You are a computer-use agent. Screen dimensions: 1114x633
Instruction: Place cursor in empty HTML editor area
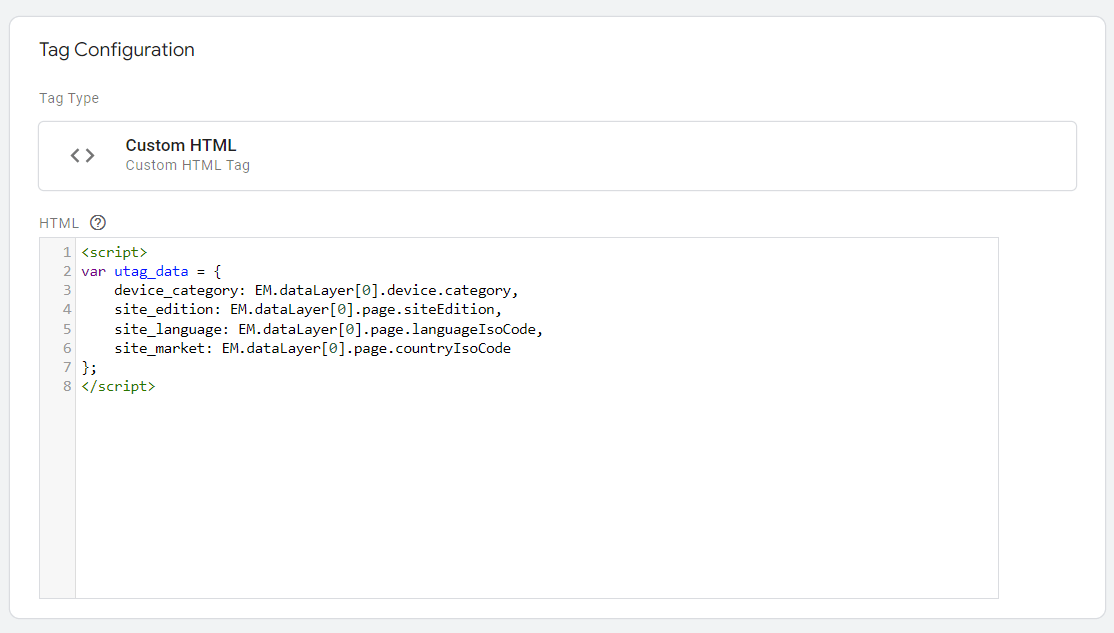point(536,497)
